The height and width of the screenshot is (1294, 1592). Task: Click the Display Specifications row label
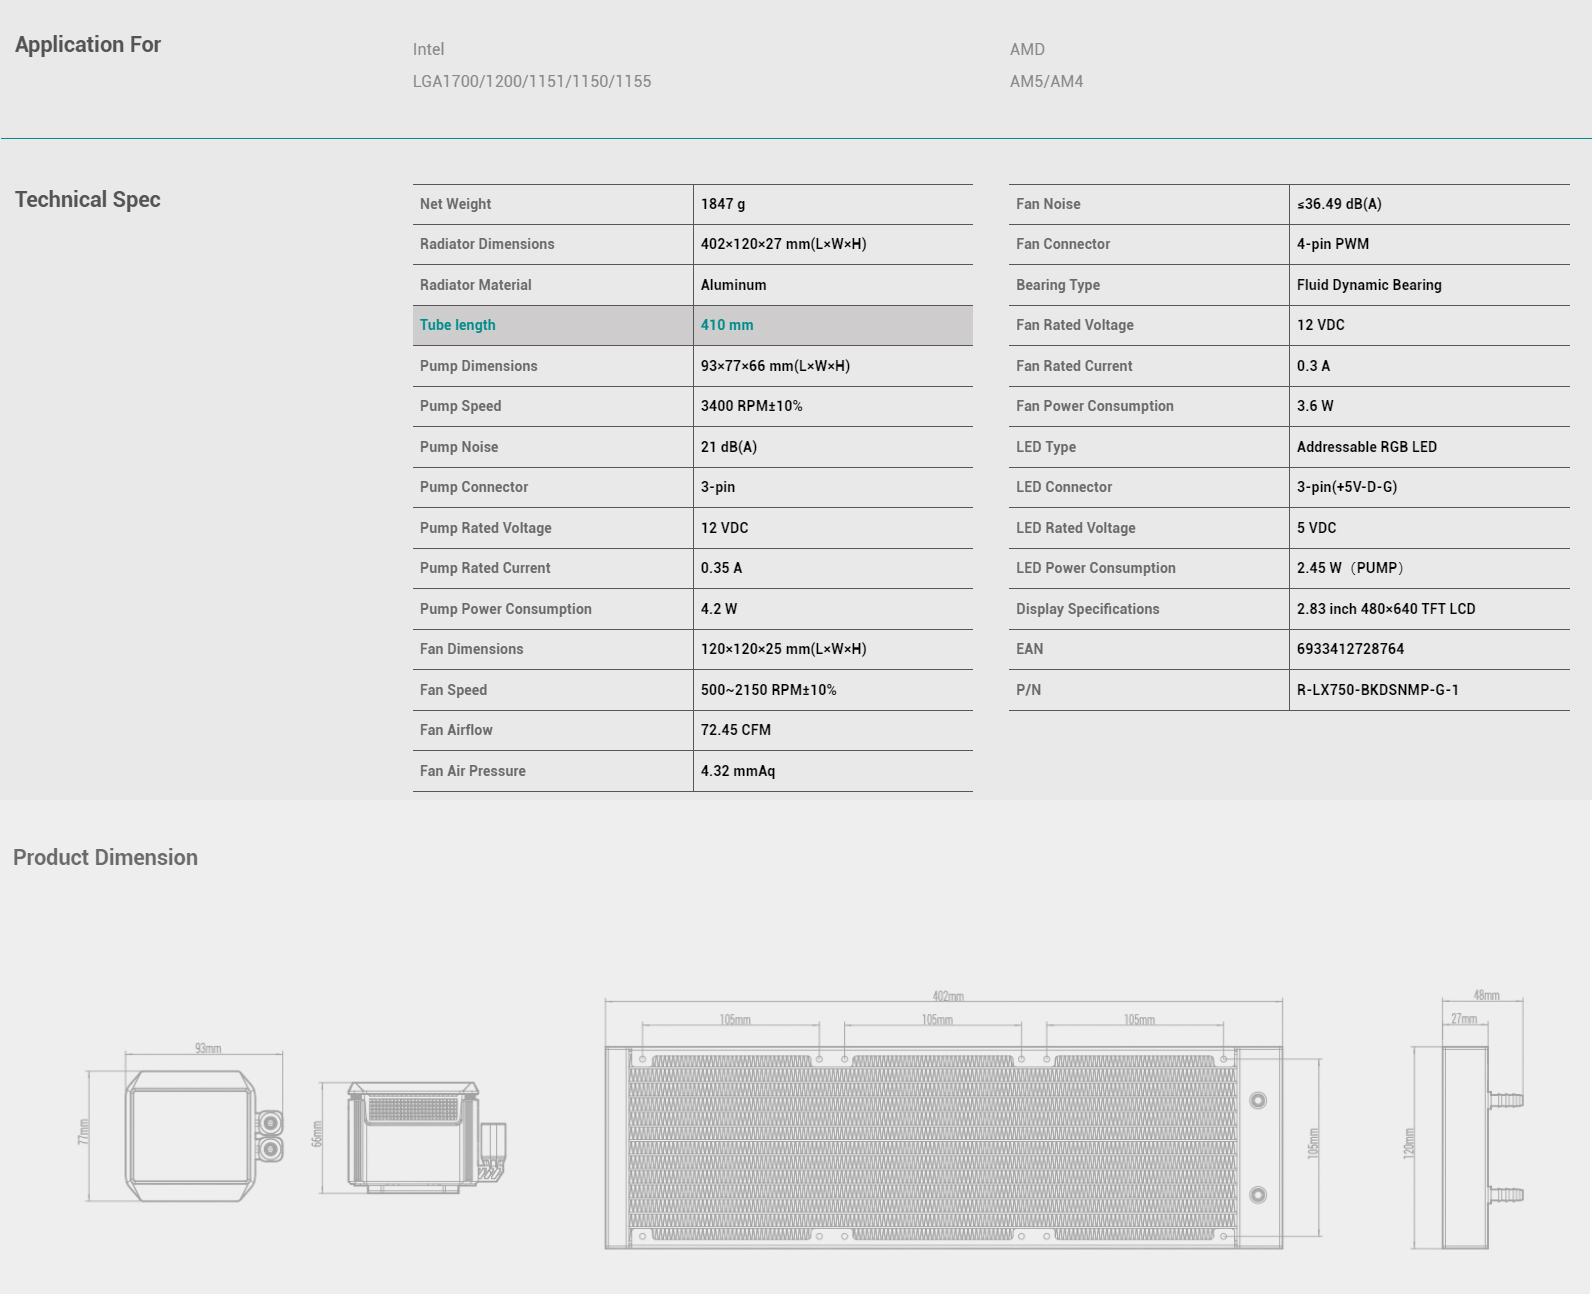(x=1088, y=609)
